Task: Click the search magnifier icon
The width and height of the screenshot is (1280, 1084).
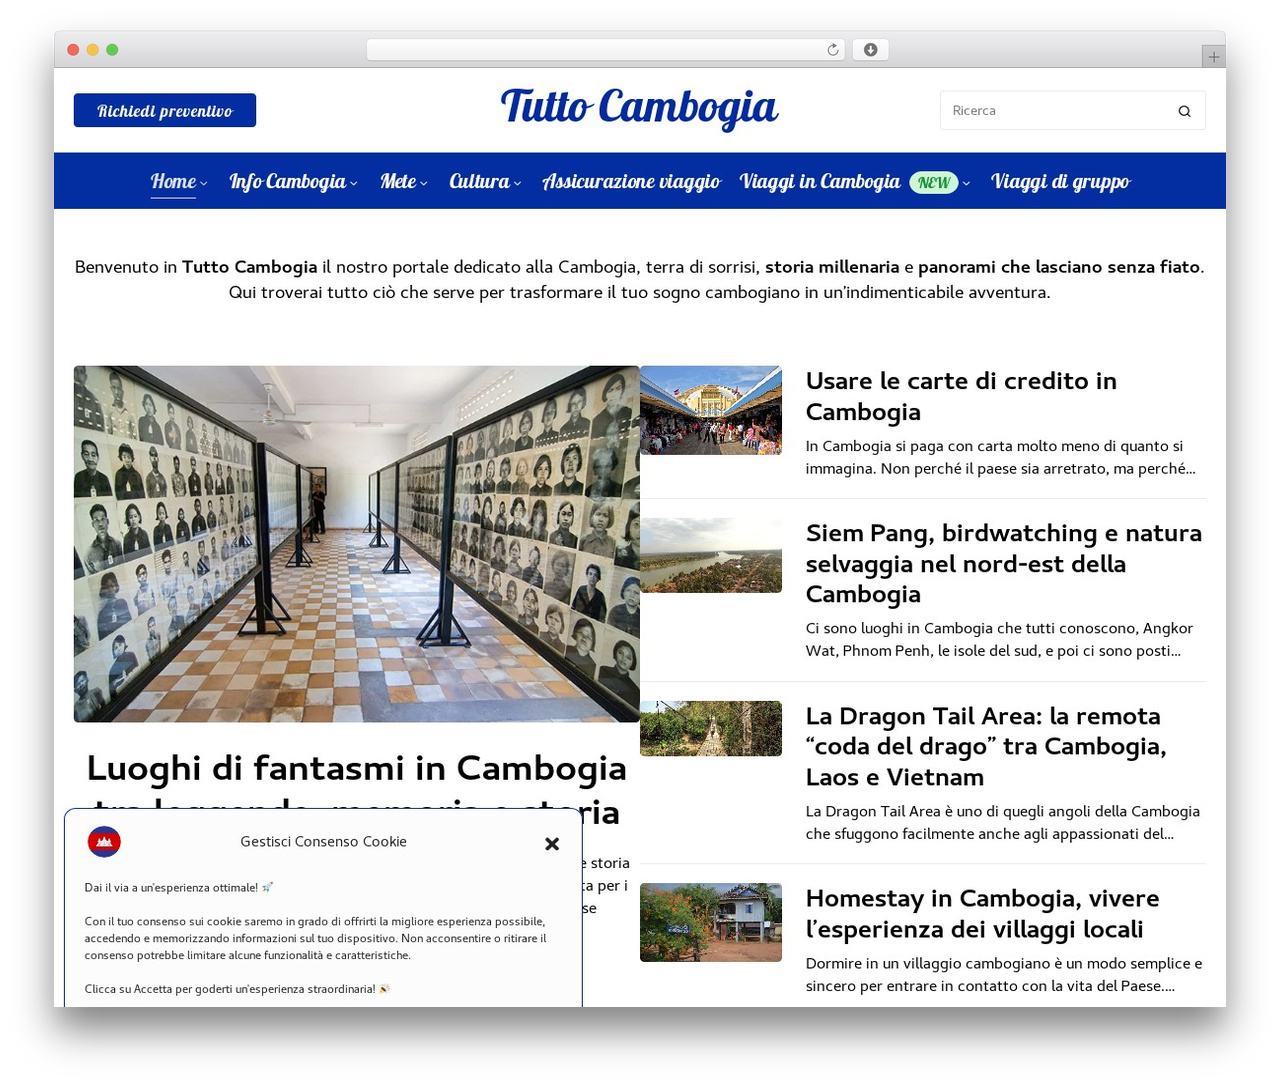Action: 1184,111
